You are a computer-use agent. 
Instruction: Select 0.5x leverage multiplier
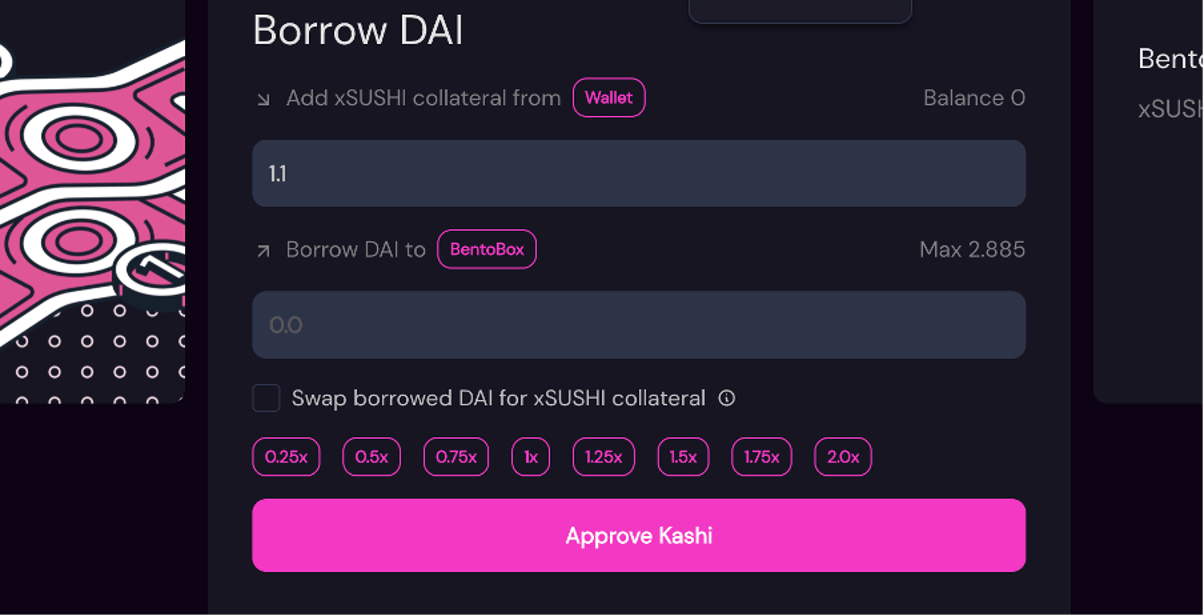click(x=371, y=457)
